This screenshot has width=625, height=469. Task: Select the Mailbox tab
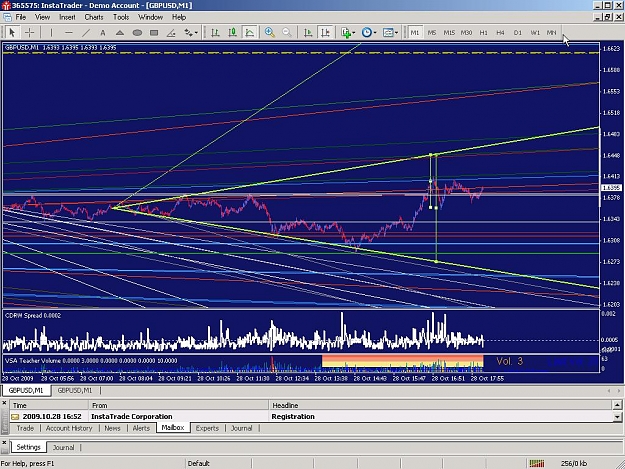[x=173, y=428]
